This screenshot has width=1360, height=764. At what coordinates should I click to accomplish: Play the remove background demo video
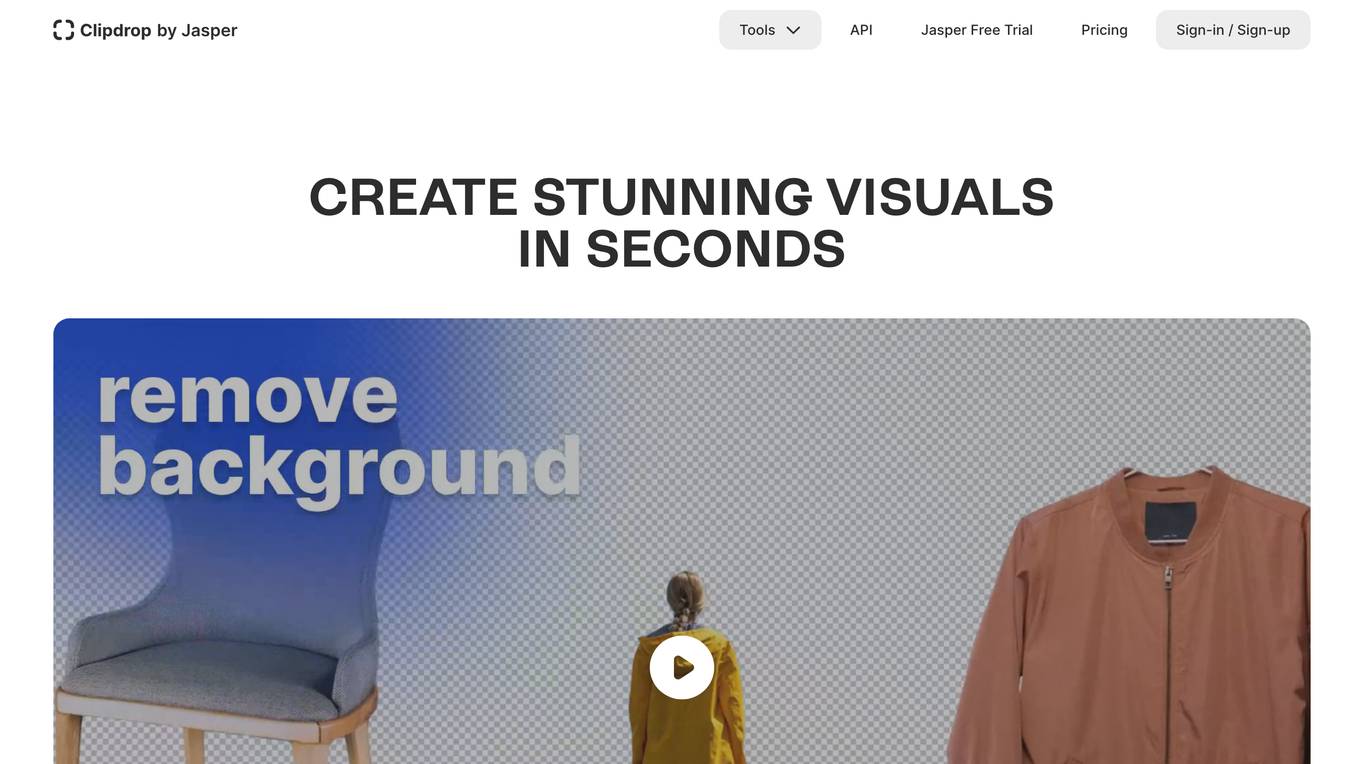tap(682, 667)
